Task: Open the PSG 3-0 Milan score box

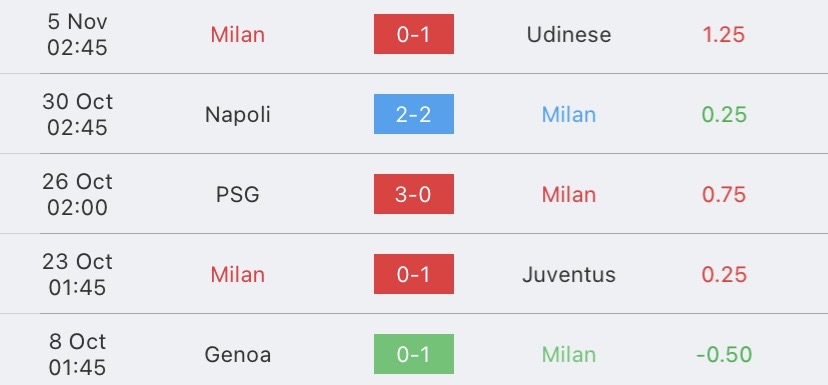Action: point(413,194)
